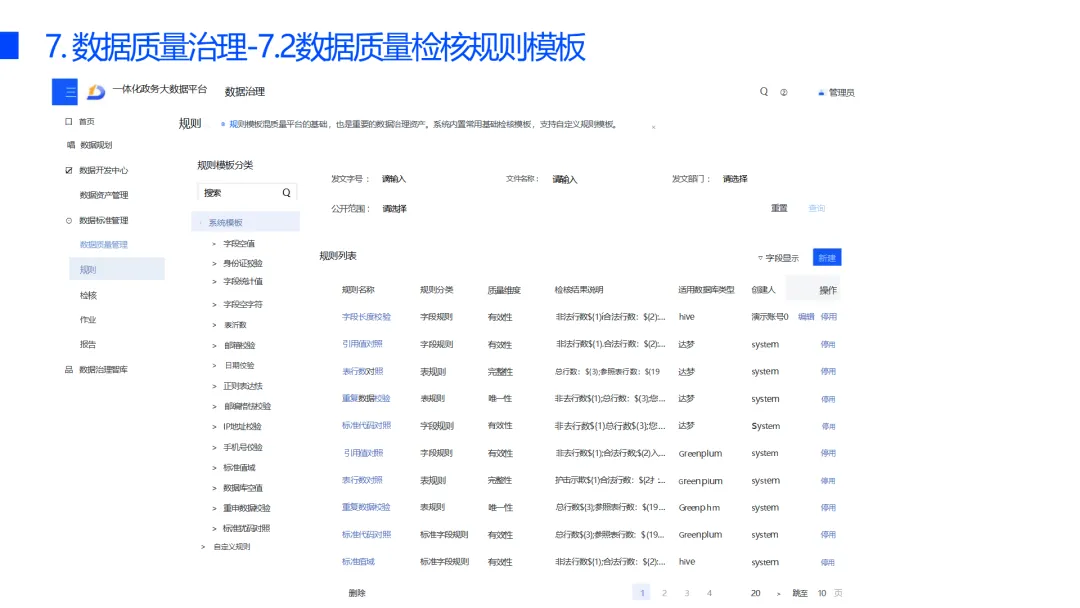Click 停用 in the 字段长度校验 row

pos(829,317)
